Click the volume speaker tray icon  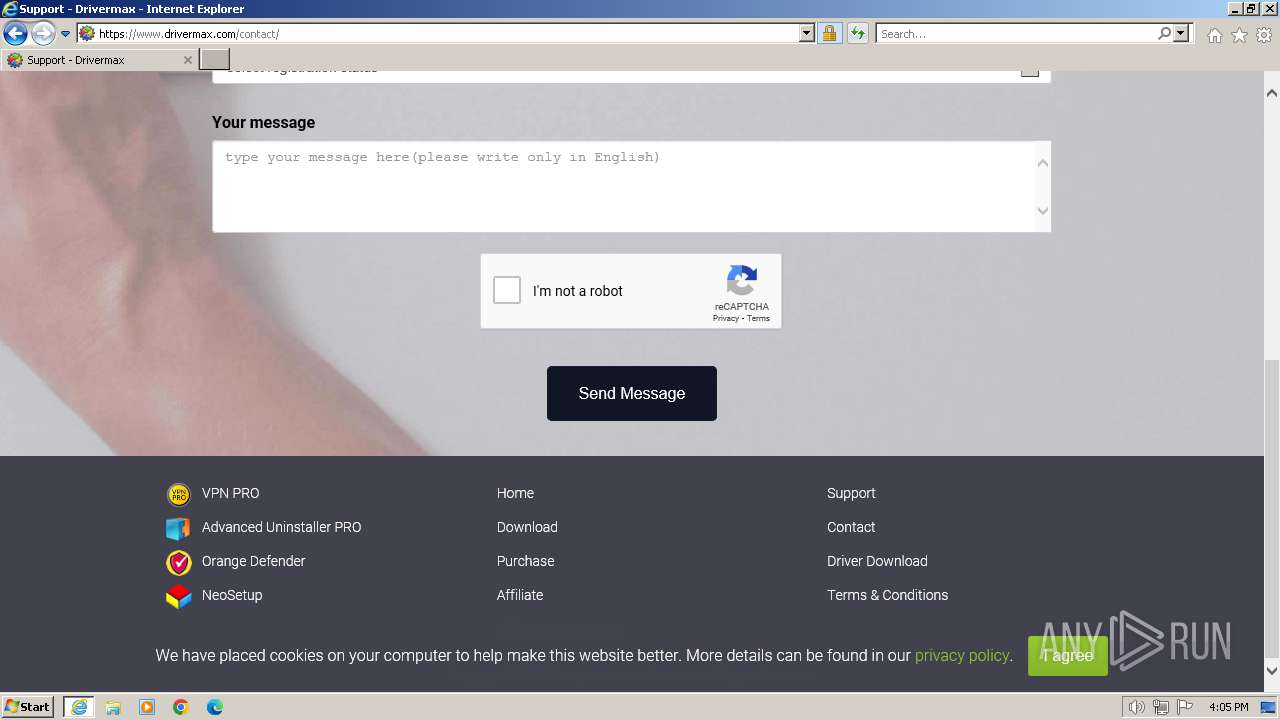pos(1137,707)
